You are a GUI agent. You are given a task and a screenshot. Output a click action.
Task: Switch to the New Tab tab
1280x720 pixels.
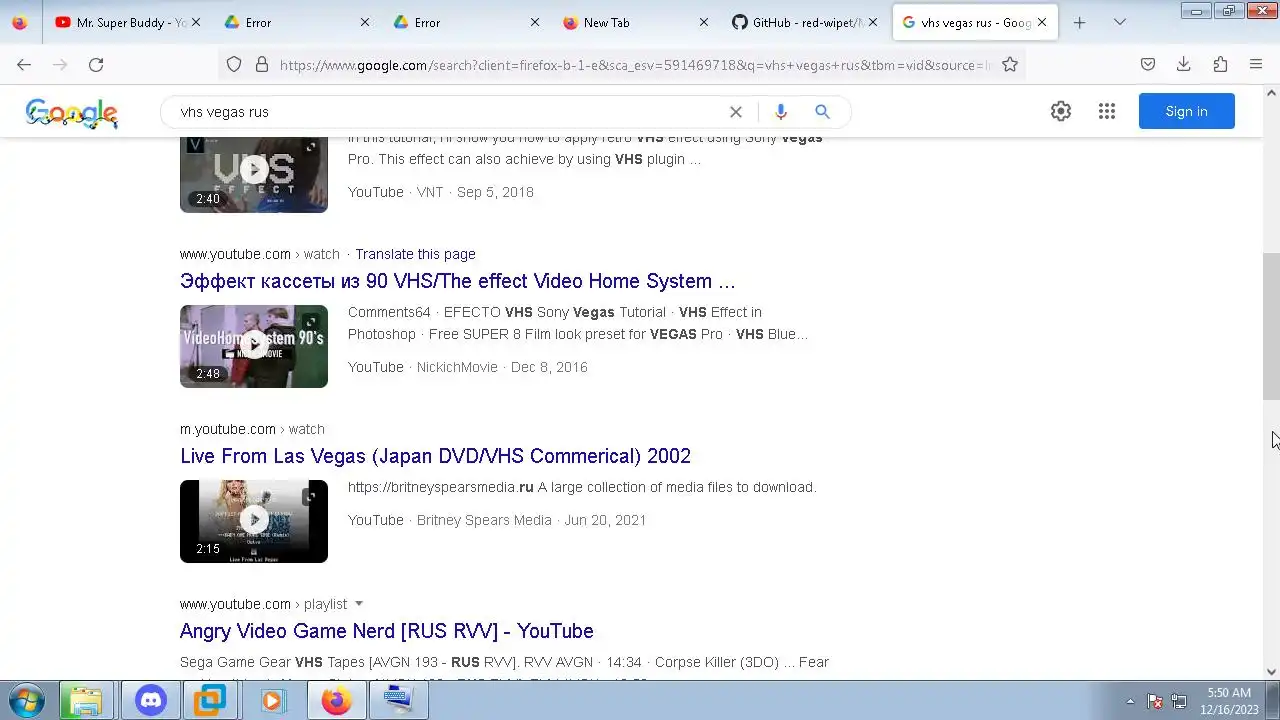coord(636,22)
